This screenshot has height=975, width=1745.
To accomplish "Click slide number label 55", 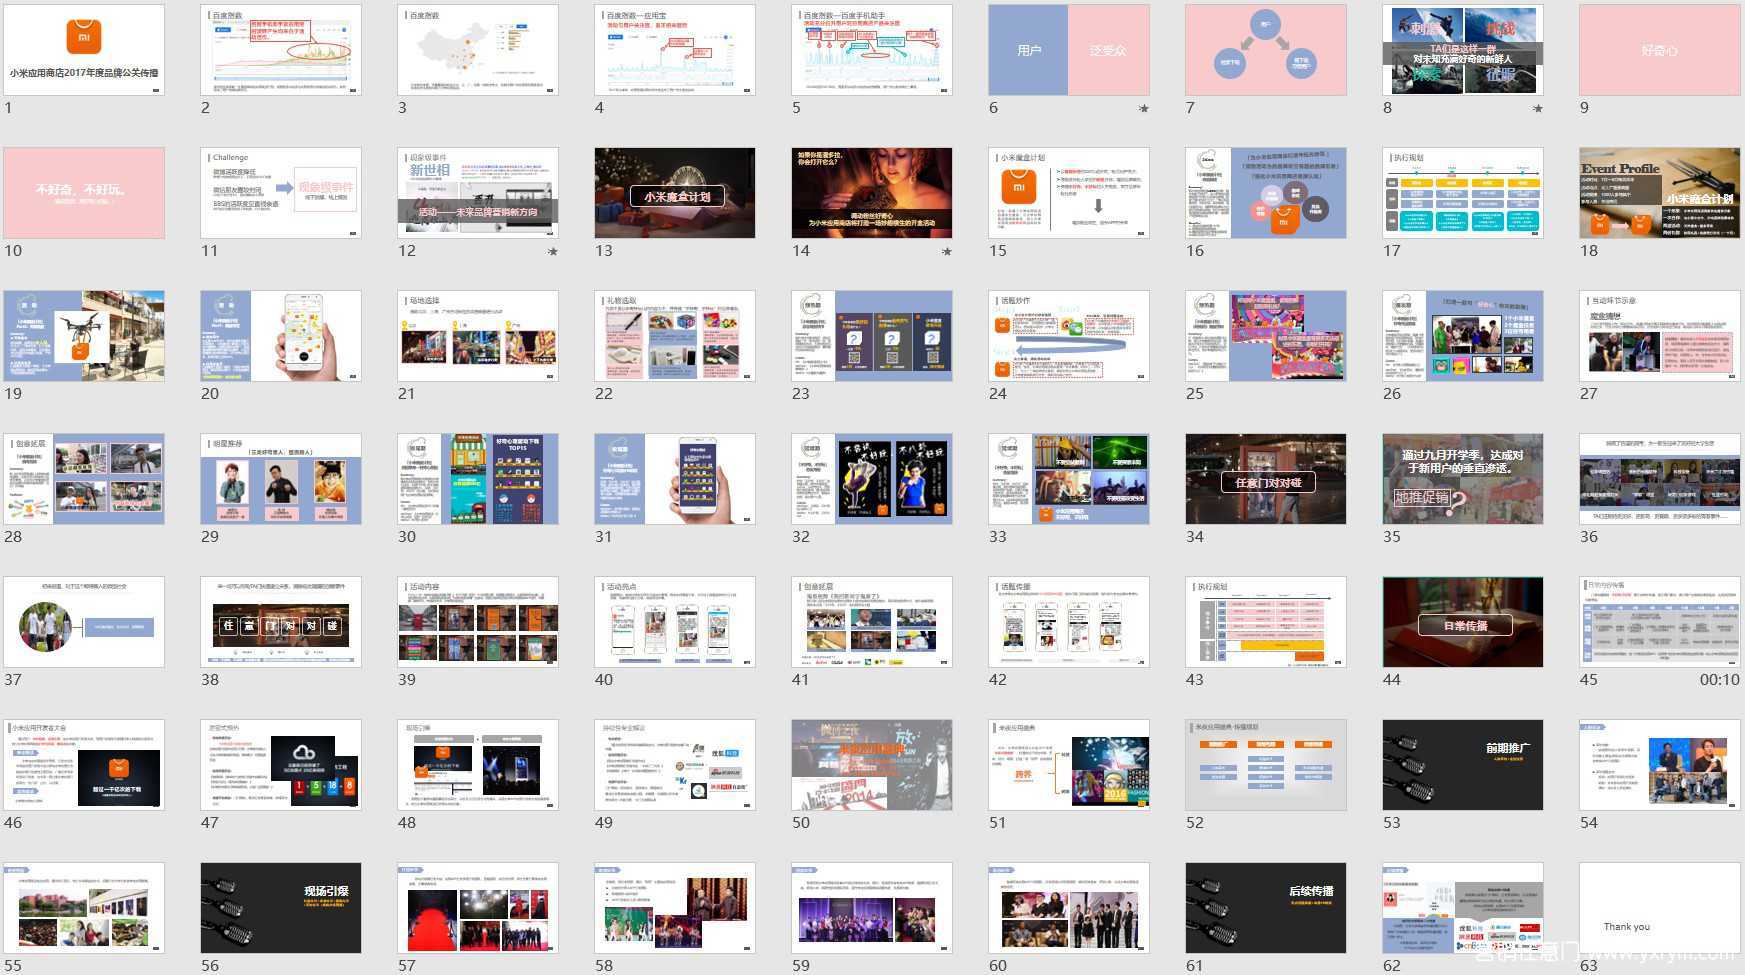I will (13, 966).
